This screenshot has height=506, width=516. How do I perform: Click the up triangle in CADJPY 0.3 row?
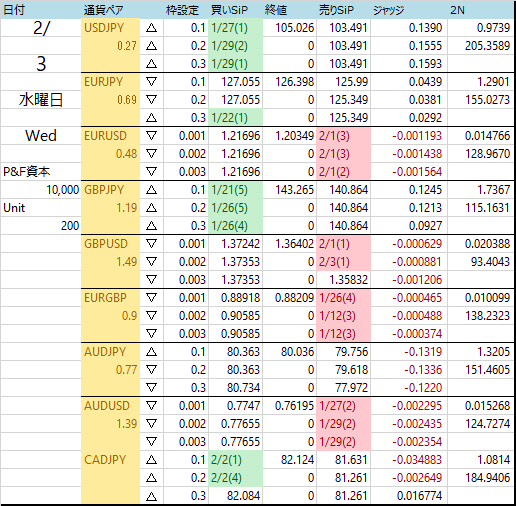coord(151,496)
